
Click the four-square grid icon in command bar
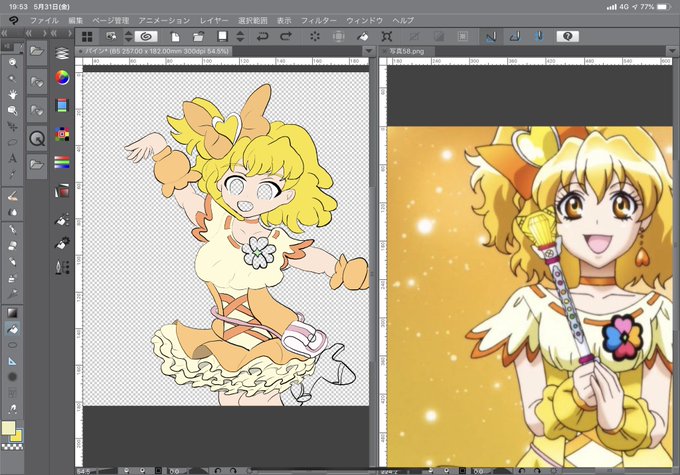point(87,36)
